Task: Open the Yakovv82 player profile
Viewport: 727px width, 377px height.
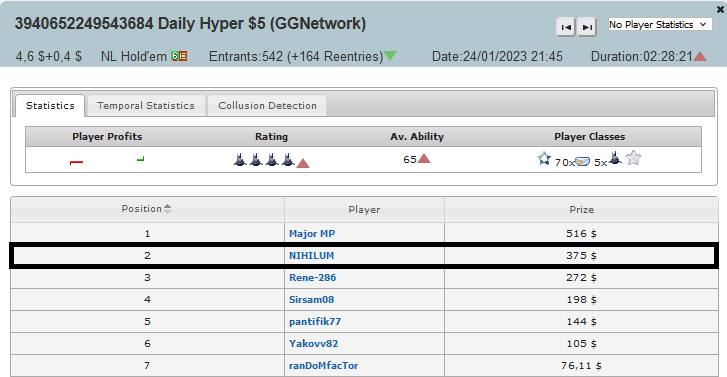Action: click(x=313, y=344)
